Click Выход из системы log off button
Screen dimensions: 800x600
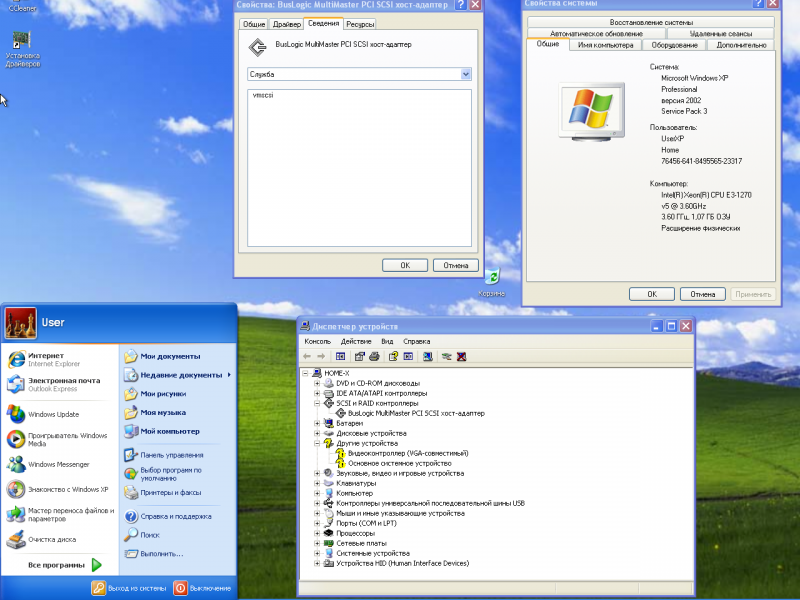129,588
